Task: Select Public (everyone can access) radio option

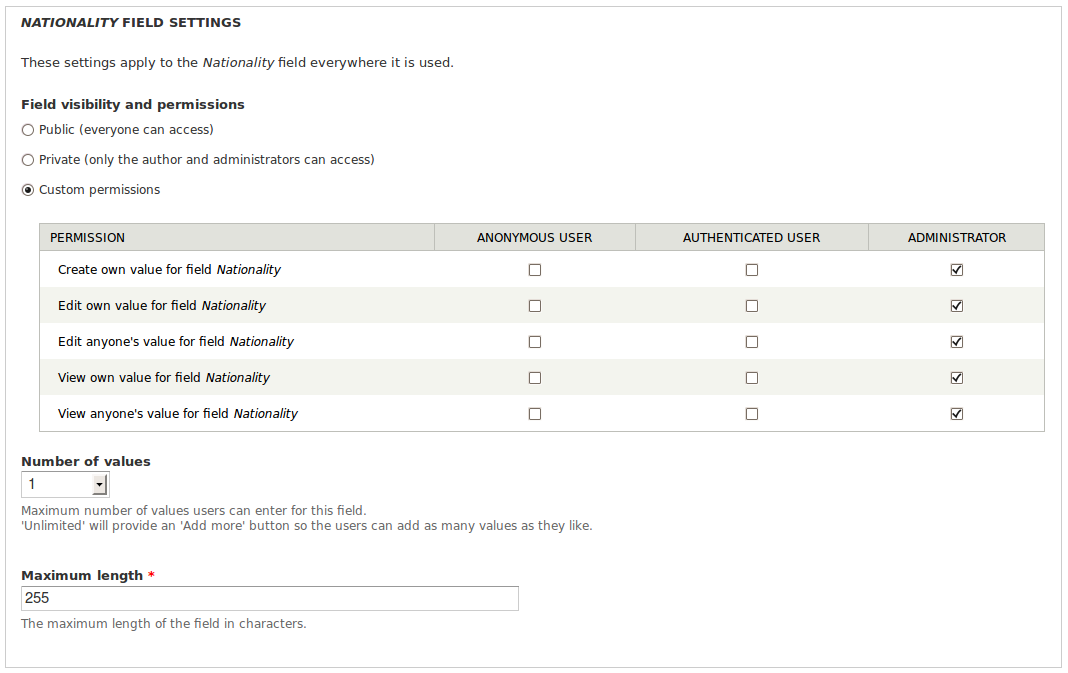Action: pyautogui.click(x=28, y=130)
